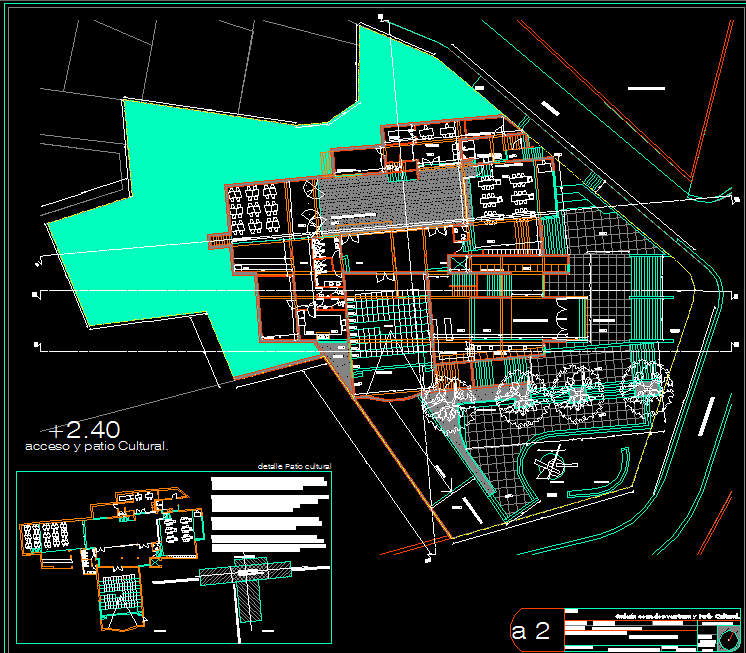Click the white notes text block in inset
This screenshot has width=746, height=653.
tap(270, 510)
